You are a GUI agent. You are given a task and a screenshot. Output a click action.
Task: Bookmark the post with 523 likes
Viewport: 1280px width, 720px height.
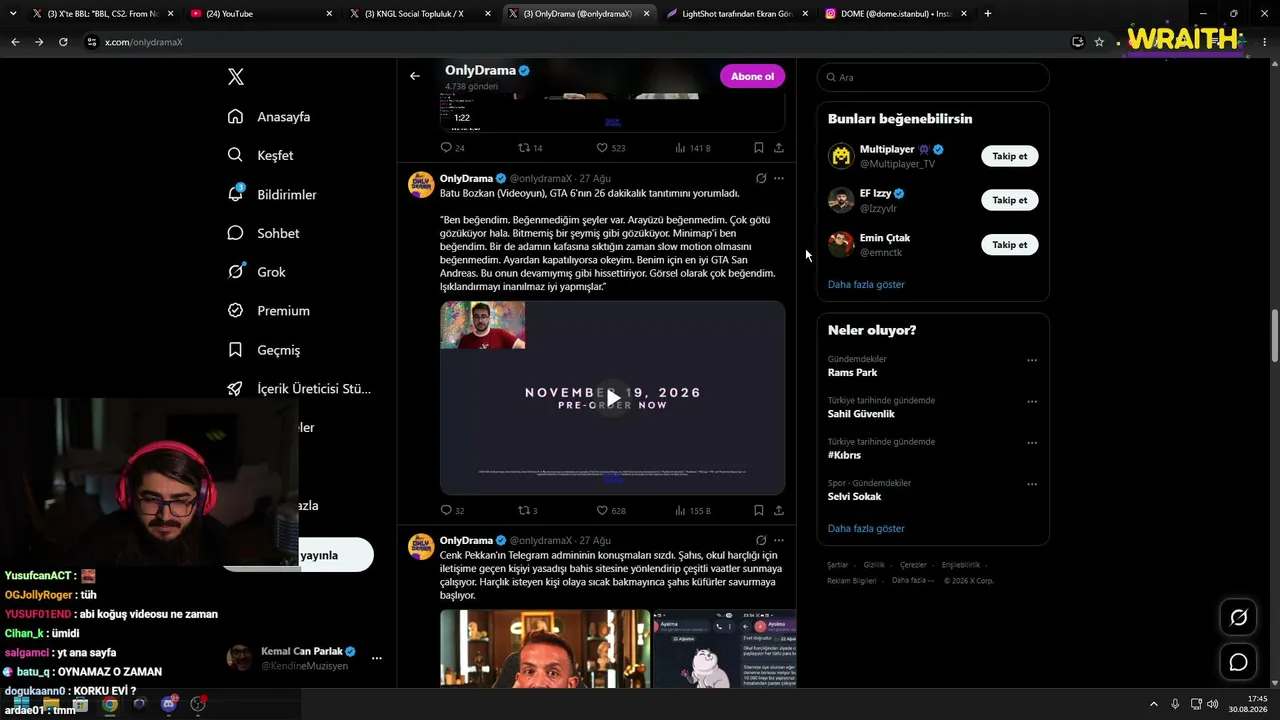tap(759, 148)
